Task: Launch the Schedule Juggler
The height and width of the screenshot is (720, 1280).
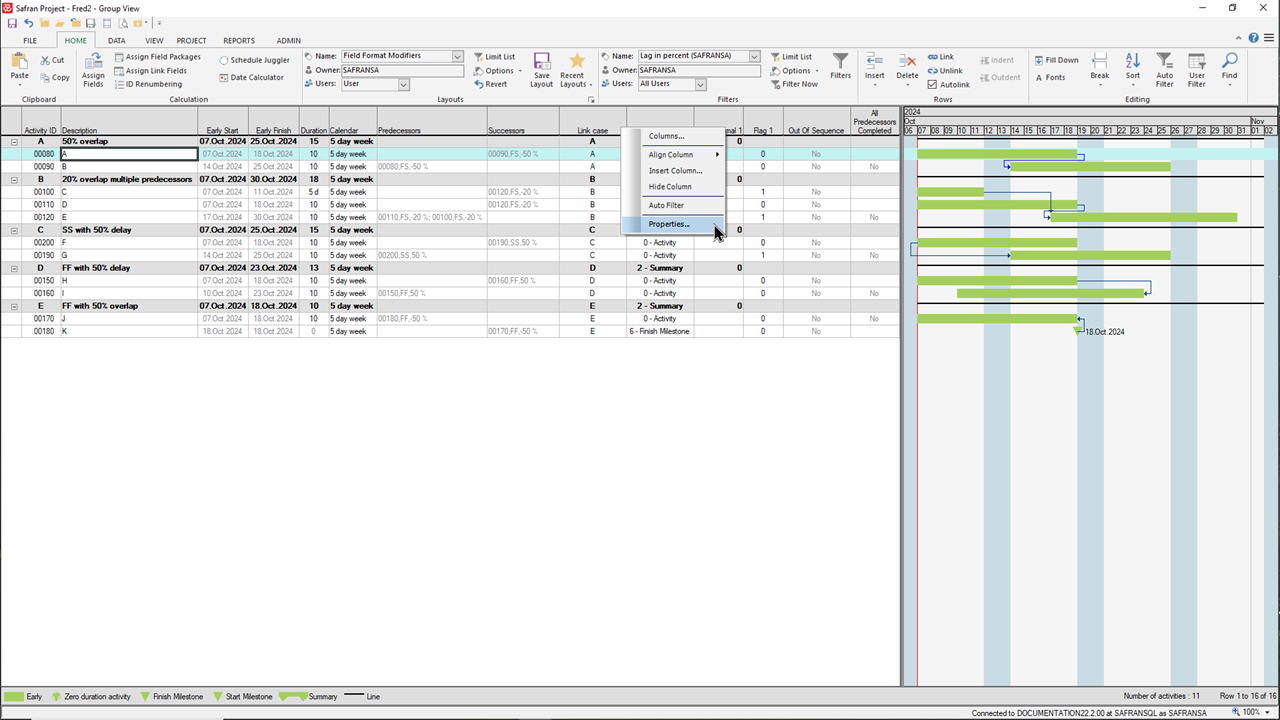Action: [x=255, y=60]
